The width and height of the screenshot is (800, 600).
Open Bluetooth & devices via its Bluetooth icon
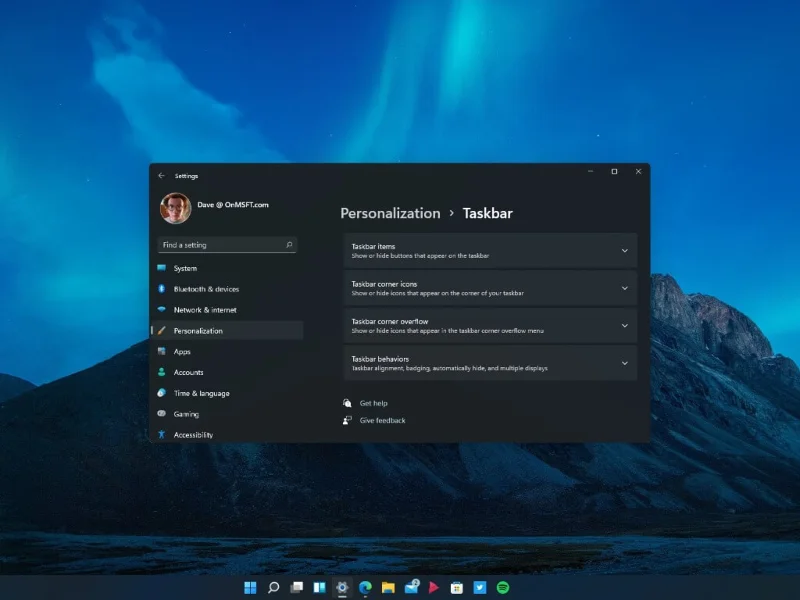(x=161, y=289)
